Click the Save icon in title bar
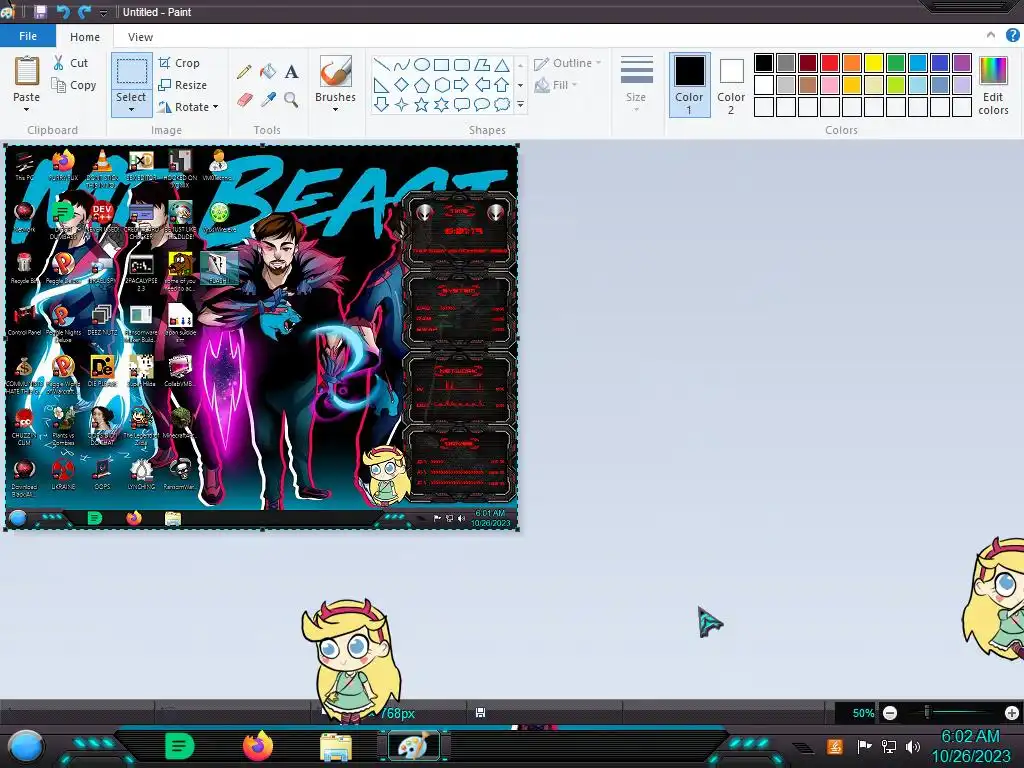The height and width of the screenshot is (768, 1024). 40,12
